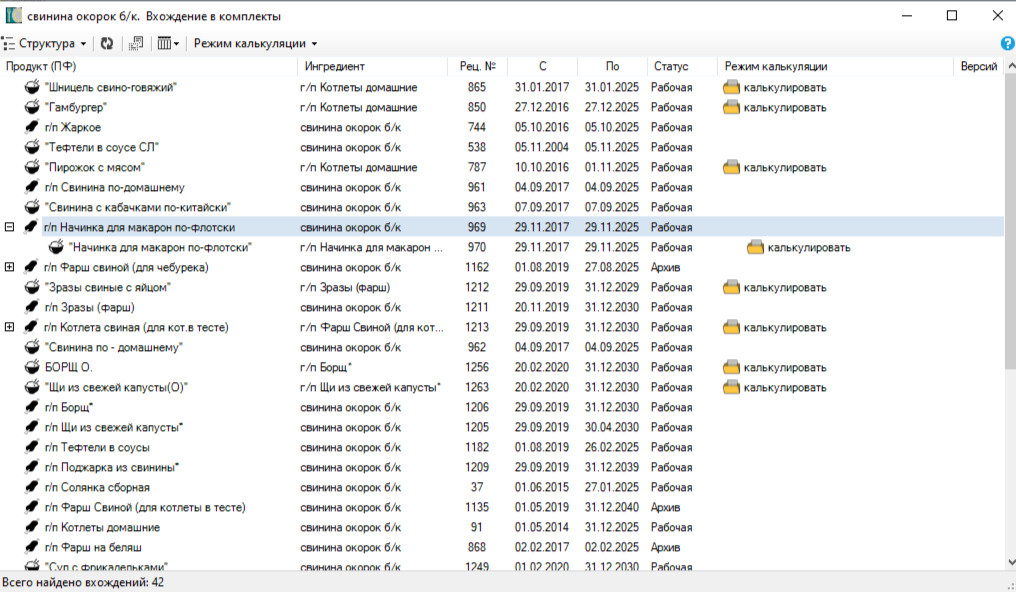Click dish icon of "Свинина с кабачками по-китайски"
1016x592 pixels.
point(32,207)
